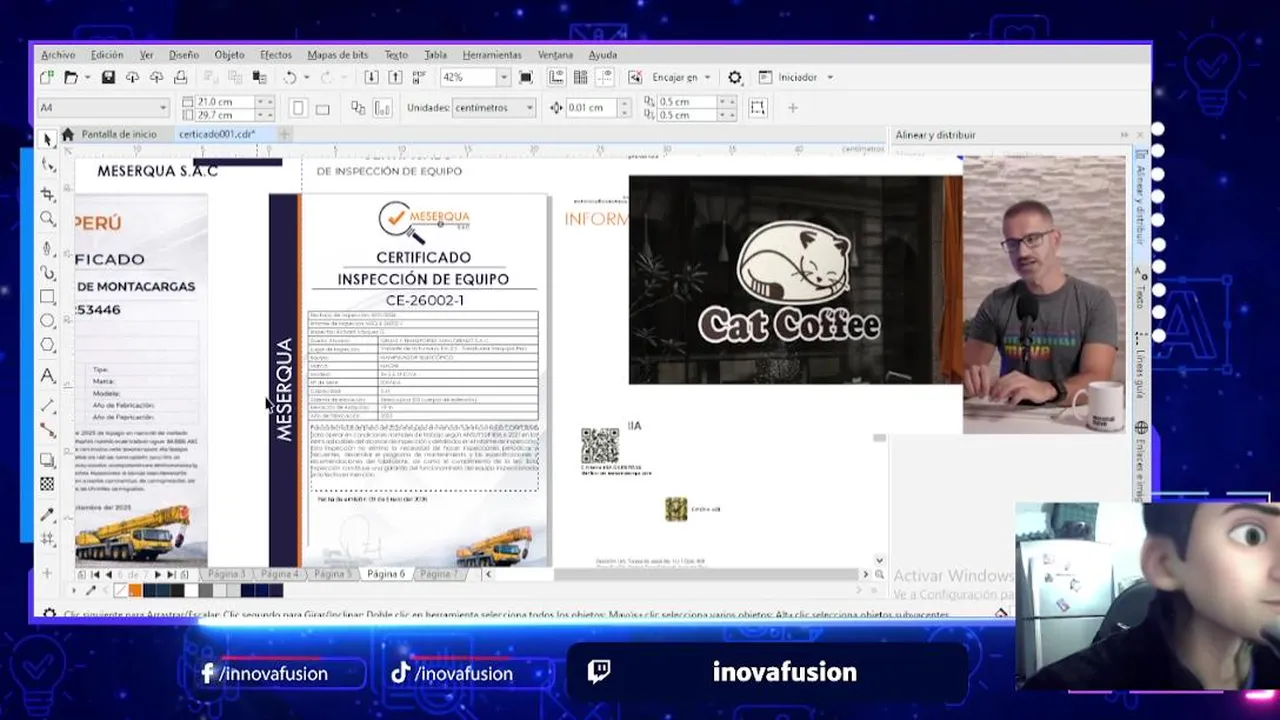Screen dimensions: 1280x720
Task: Open the Herramientas menu
Action: [492, 55]
